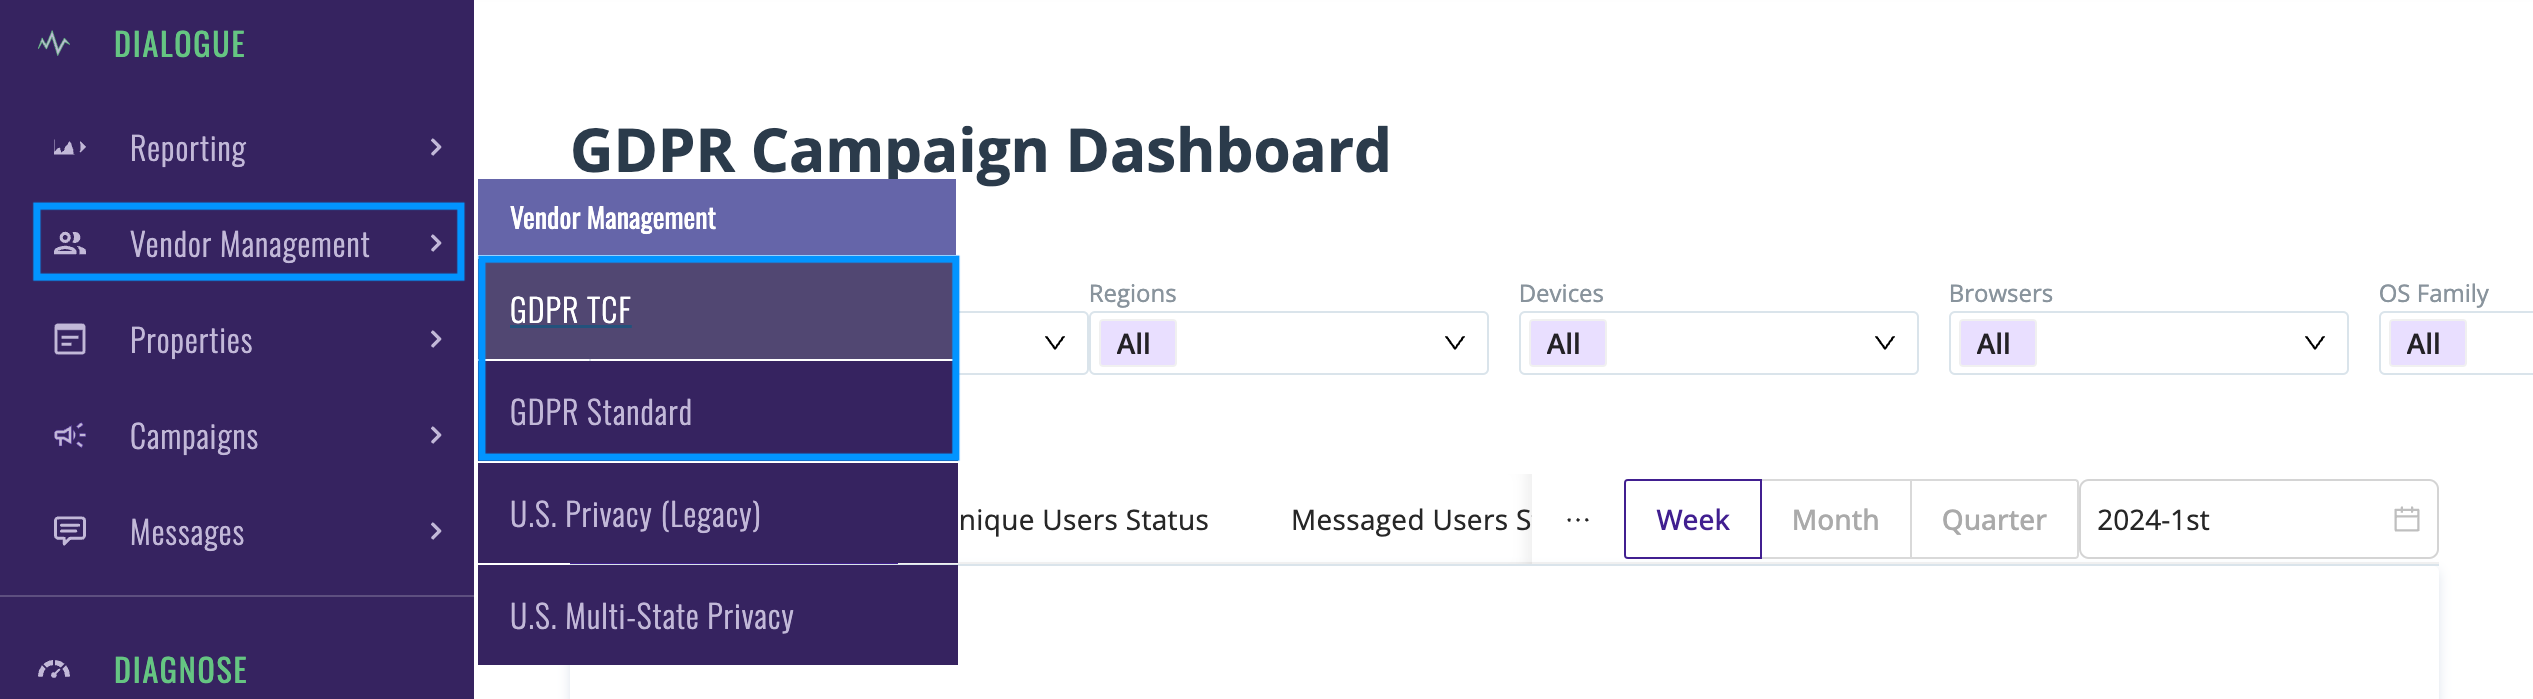Image resolution: width=2533 pixels, height=699 pixels.
Task: Select the Reporting chart icon
Action: 66,147
